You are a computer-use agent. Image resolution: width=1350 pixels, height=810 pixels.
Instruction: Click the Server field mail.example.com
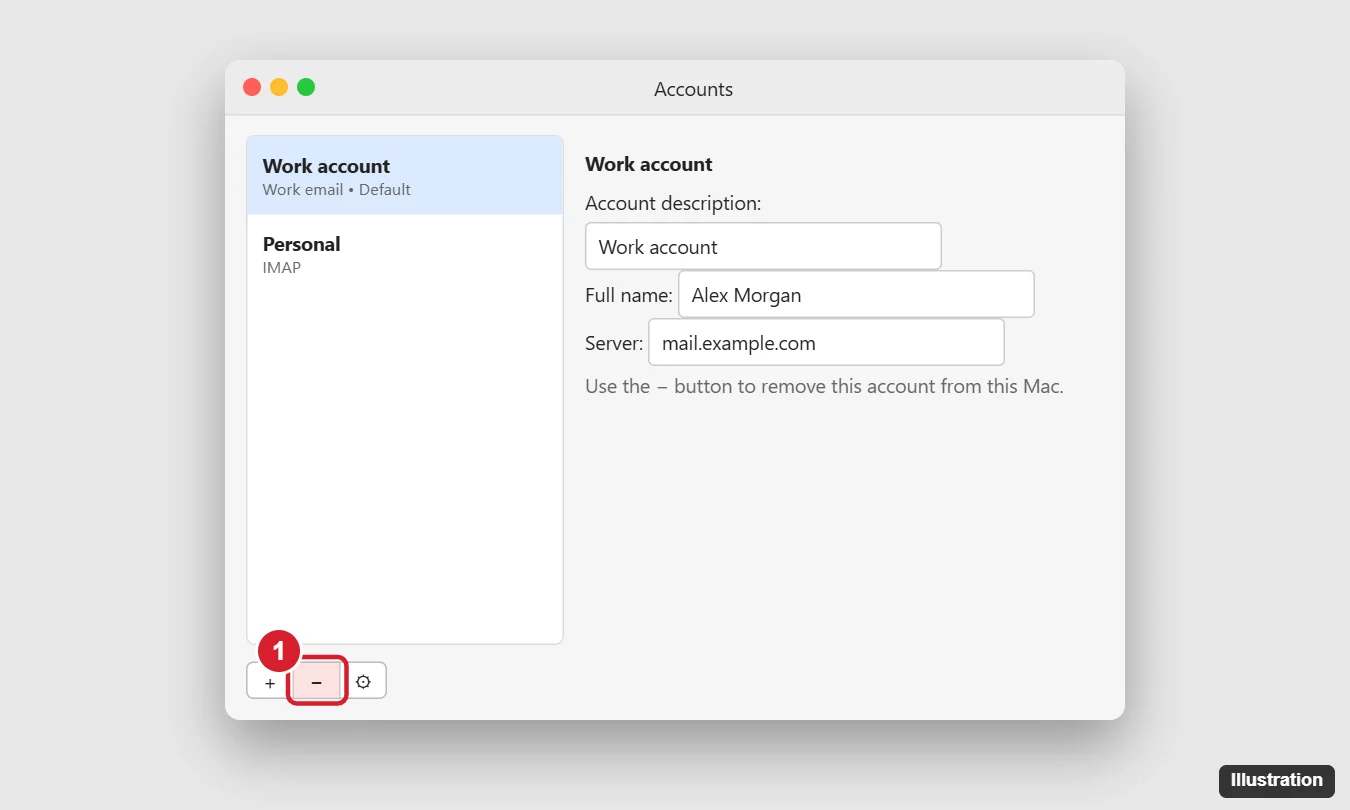(x=826, y=343)
